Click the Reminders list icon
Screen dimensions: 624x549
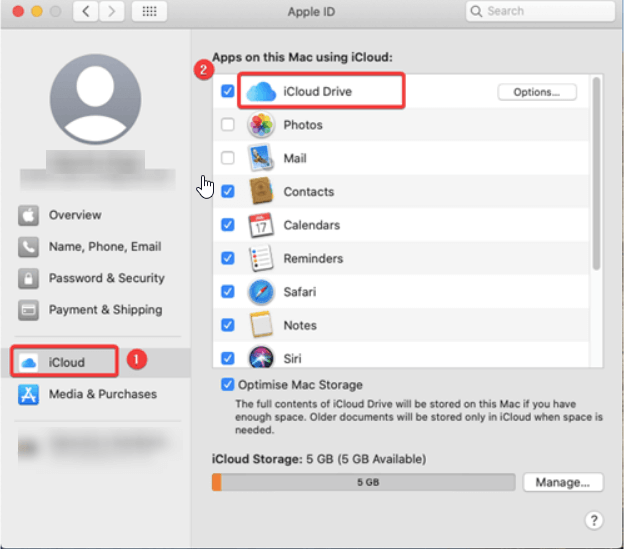tap(261, 258)
